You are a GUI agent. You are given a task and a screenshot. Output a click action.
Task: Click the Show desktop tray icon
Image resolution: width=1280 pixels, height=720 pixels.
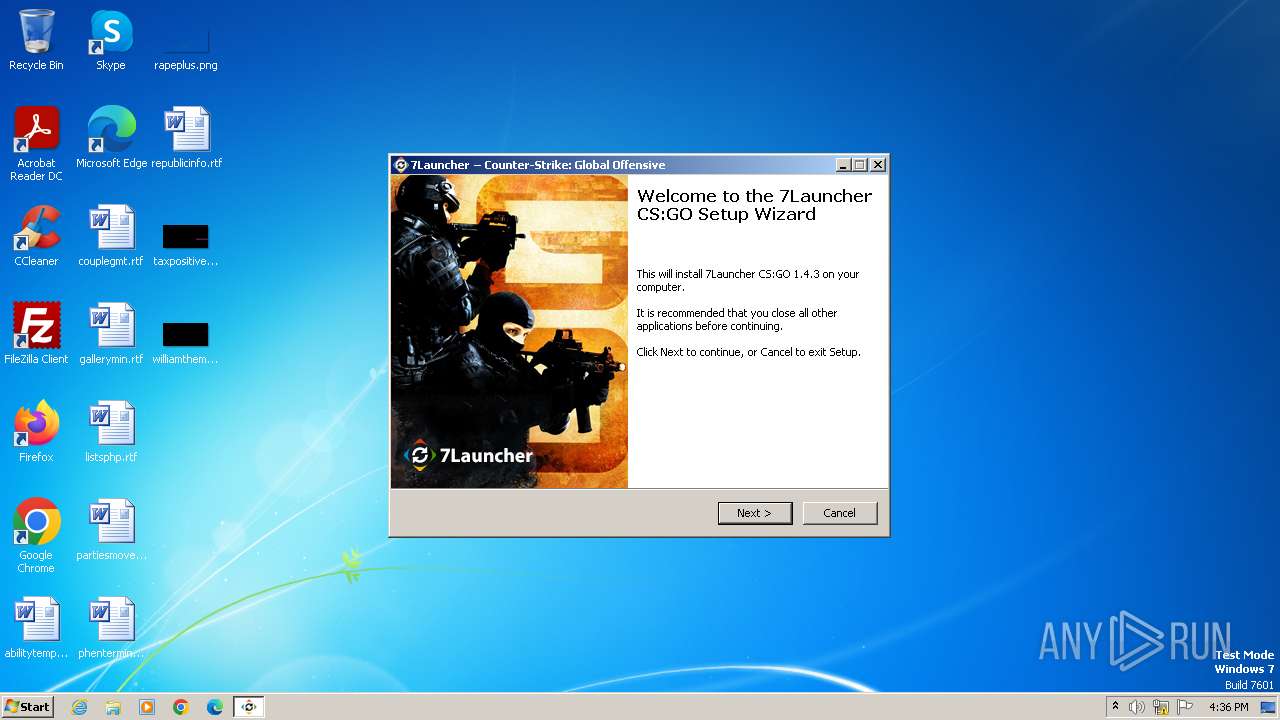point(1268,707)
